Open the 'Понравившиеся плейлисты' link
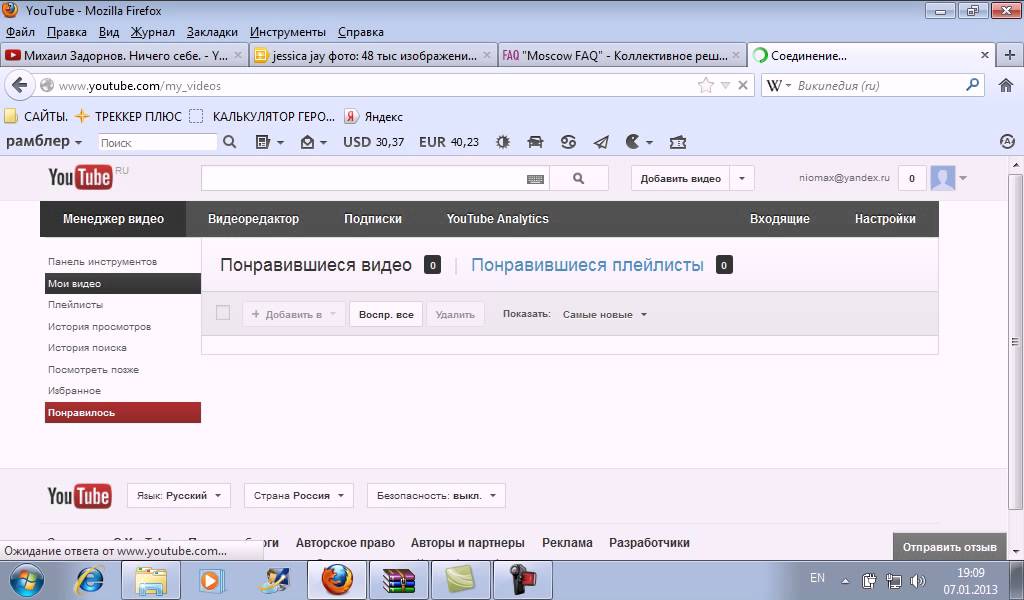1024x600 pixels. coord(587,265)
